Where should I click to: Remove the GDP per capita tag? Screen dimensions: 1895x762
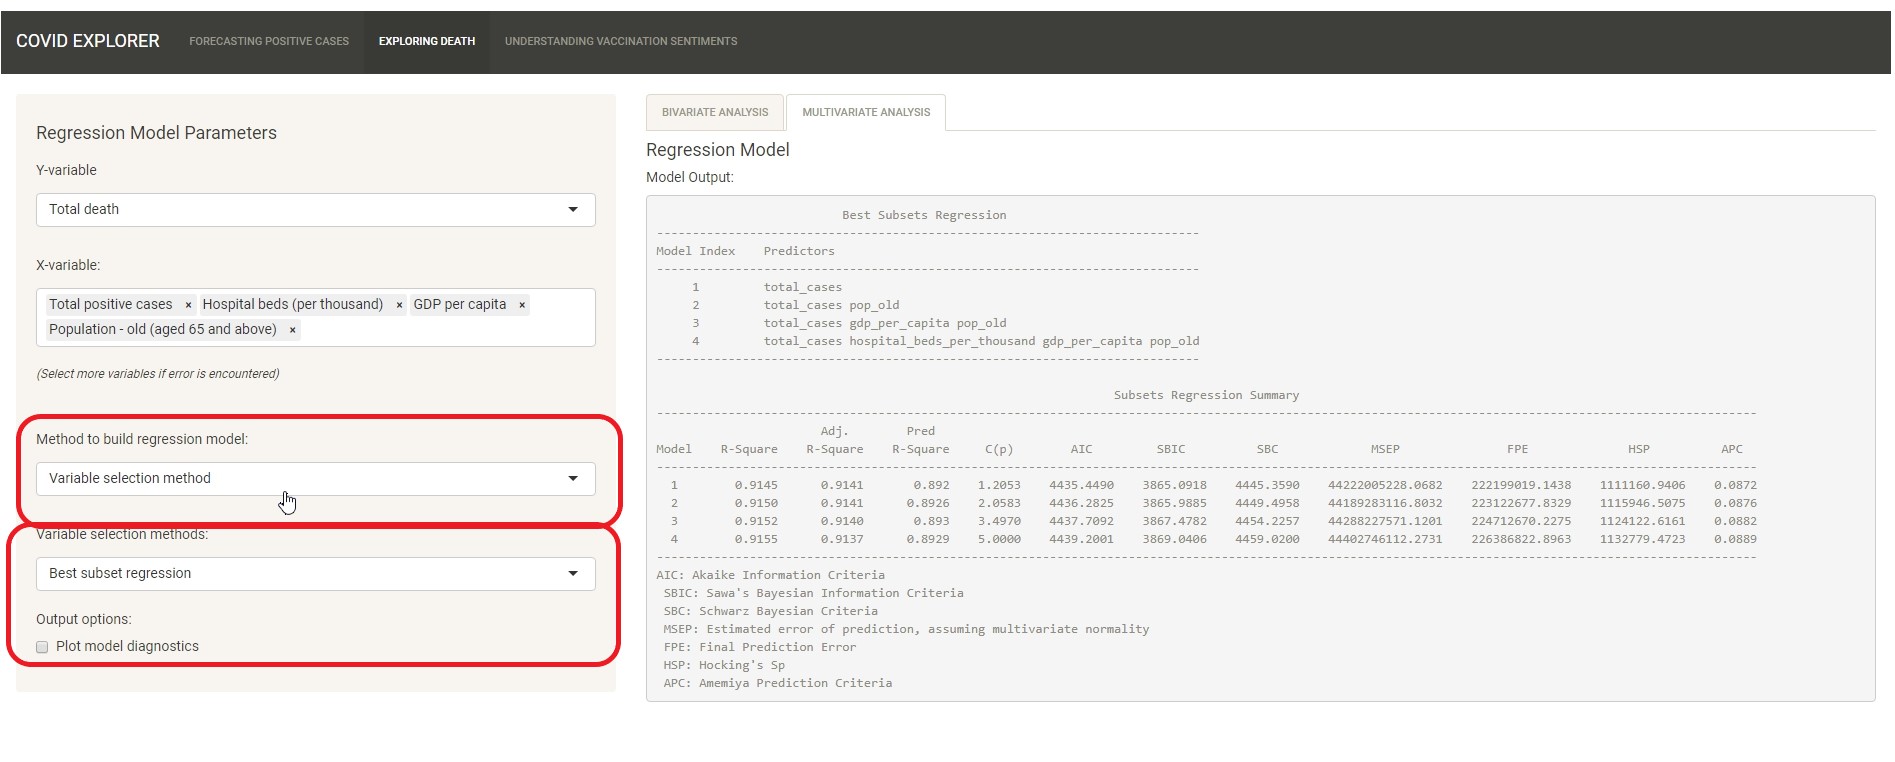click(x=522, y=305)
